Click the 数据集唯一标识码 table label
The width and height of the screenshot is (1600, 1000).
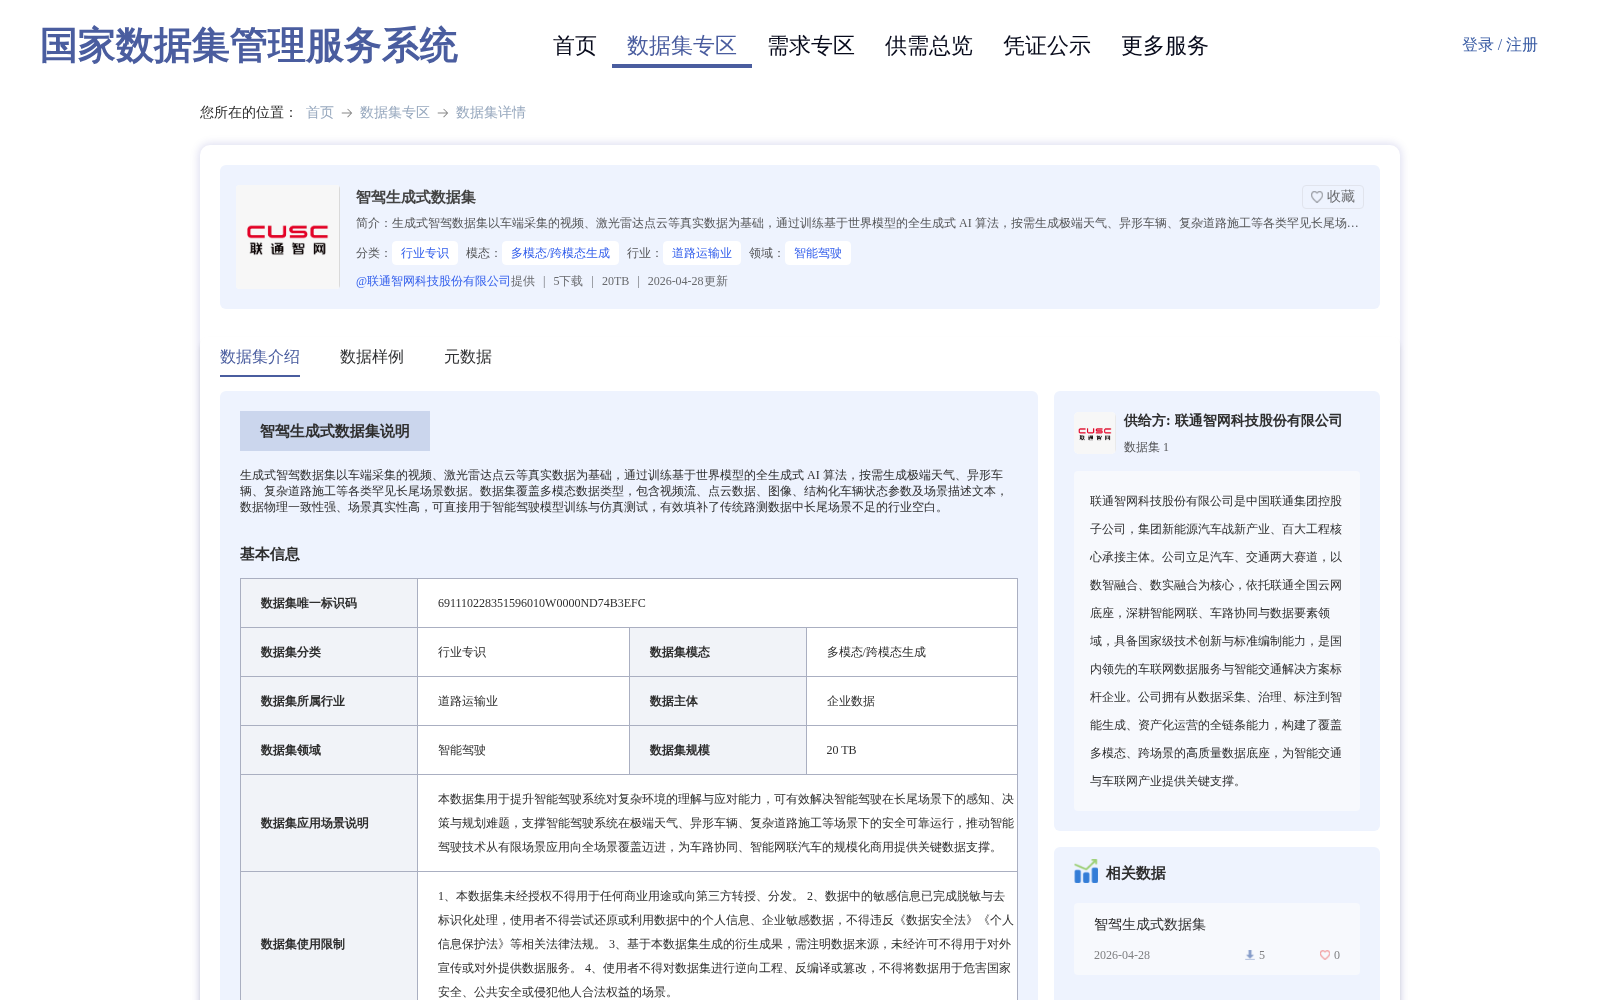pyautogui.click(x=309, y=603)
